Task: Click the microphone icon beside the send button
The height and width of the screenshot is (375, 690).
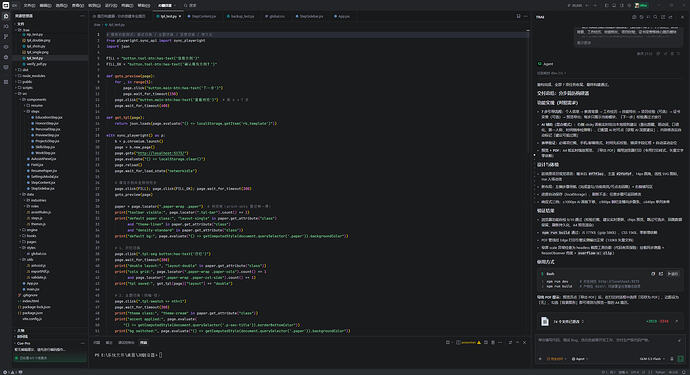Action: pos(672,359)
